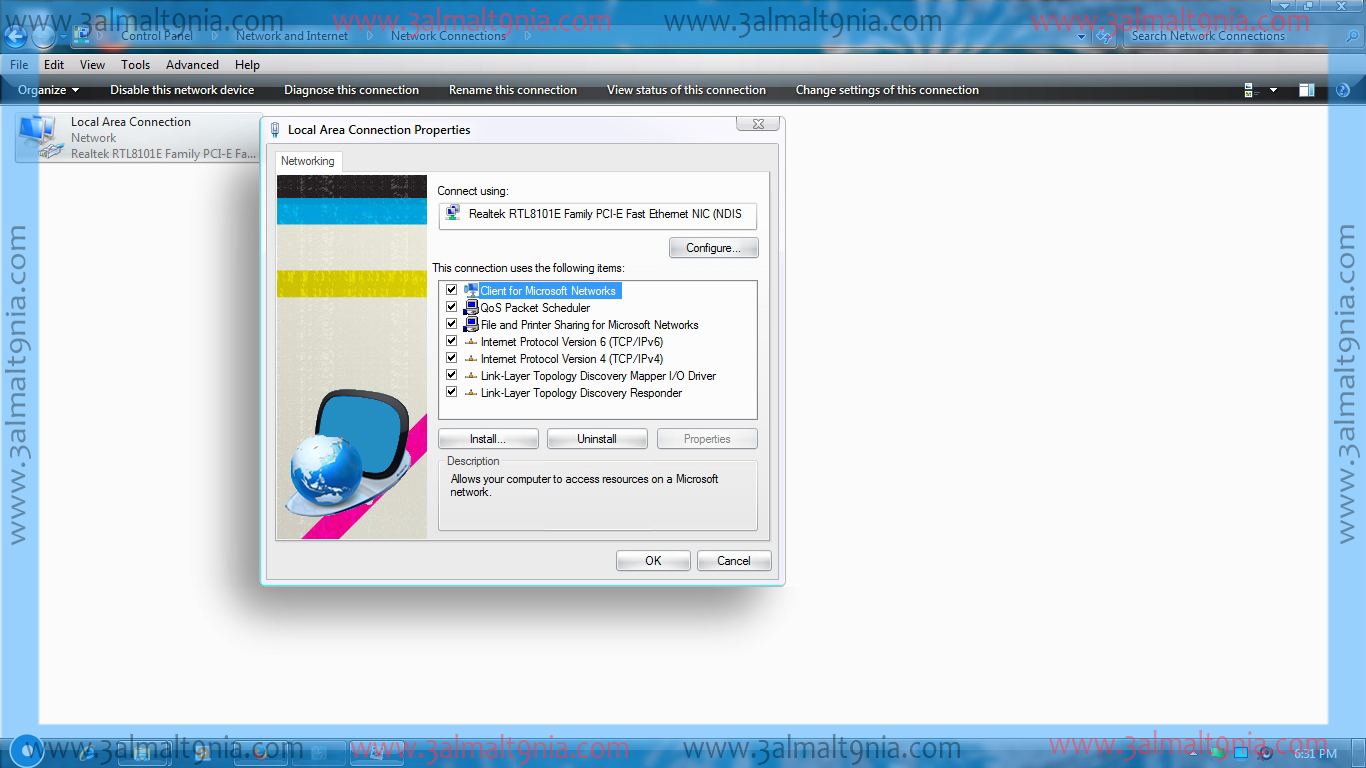Open the Tools menu

pos(135,65)
